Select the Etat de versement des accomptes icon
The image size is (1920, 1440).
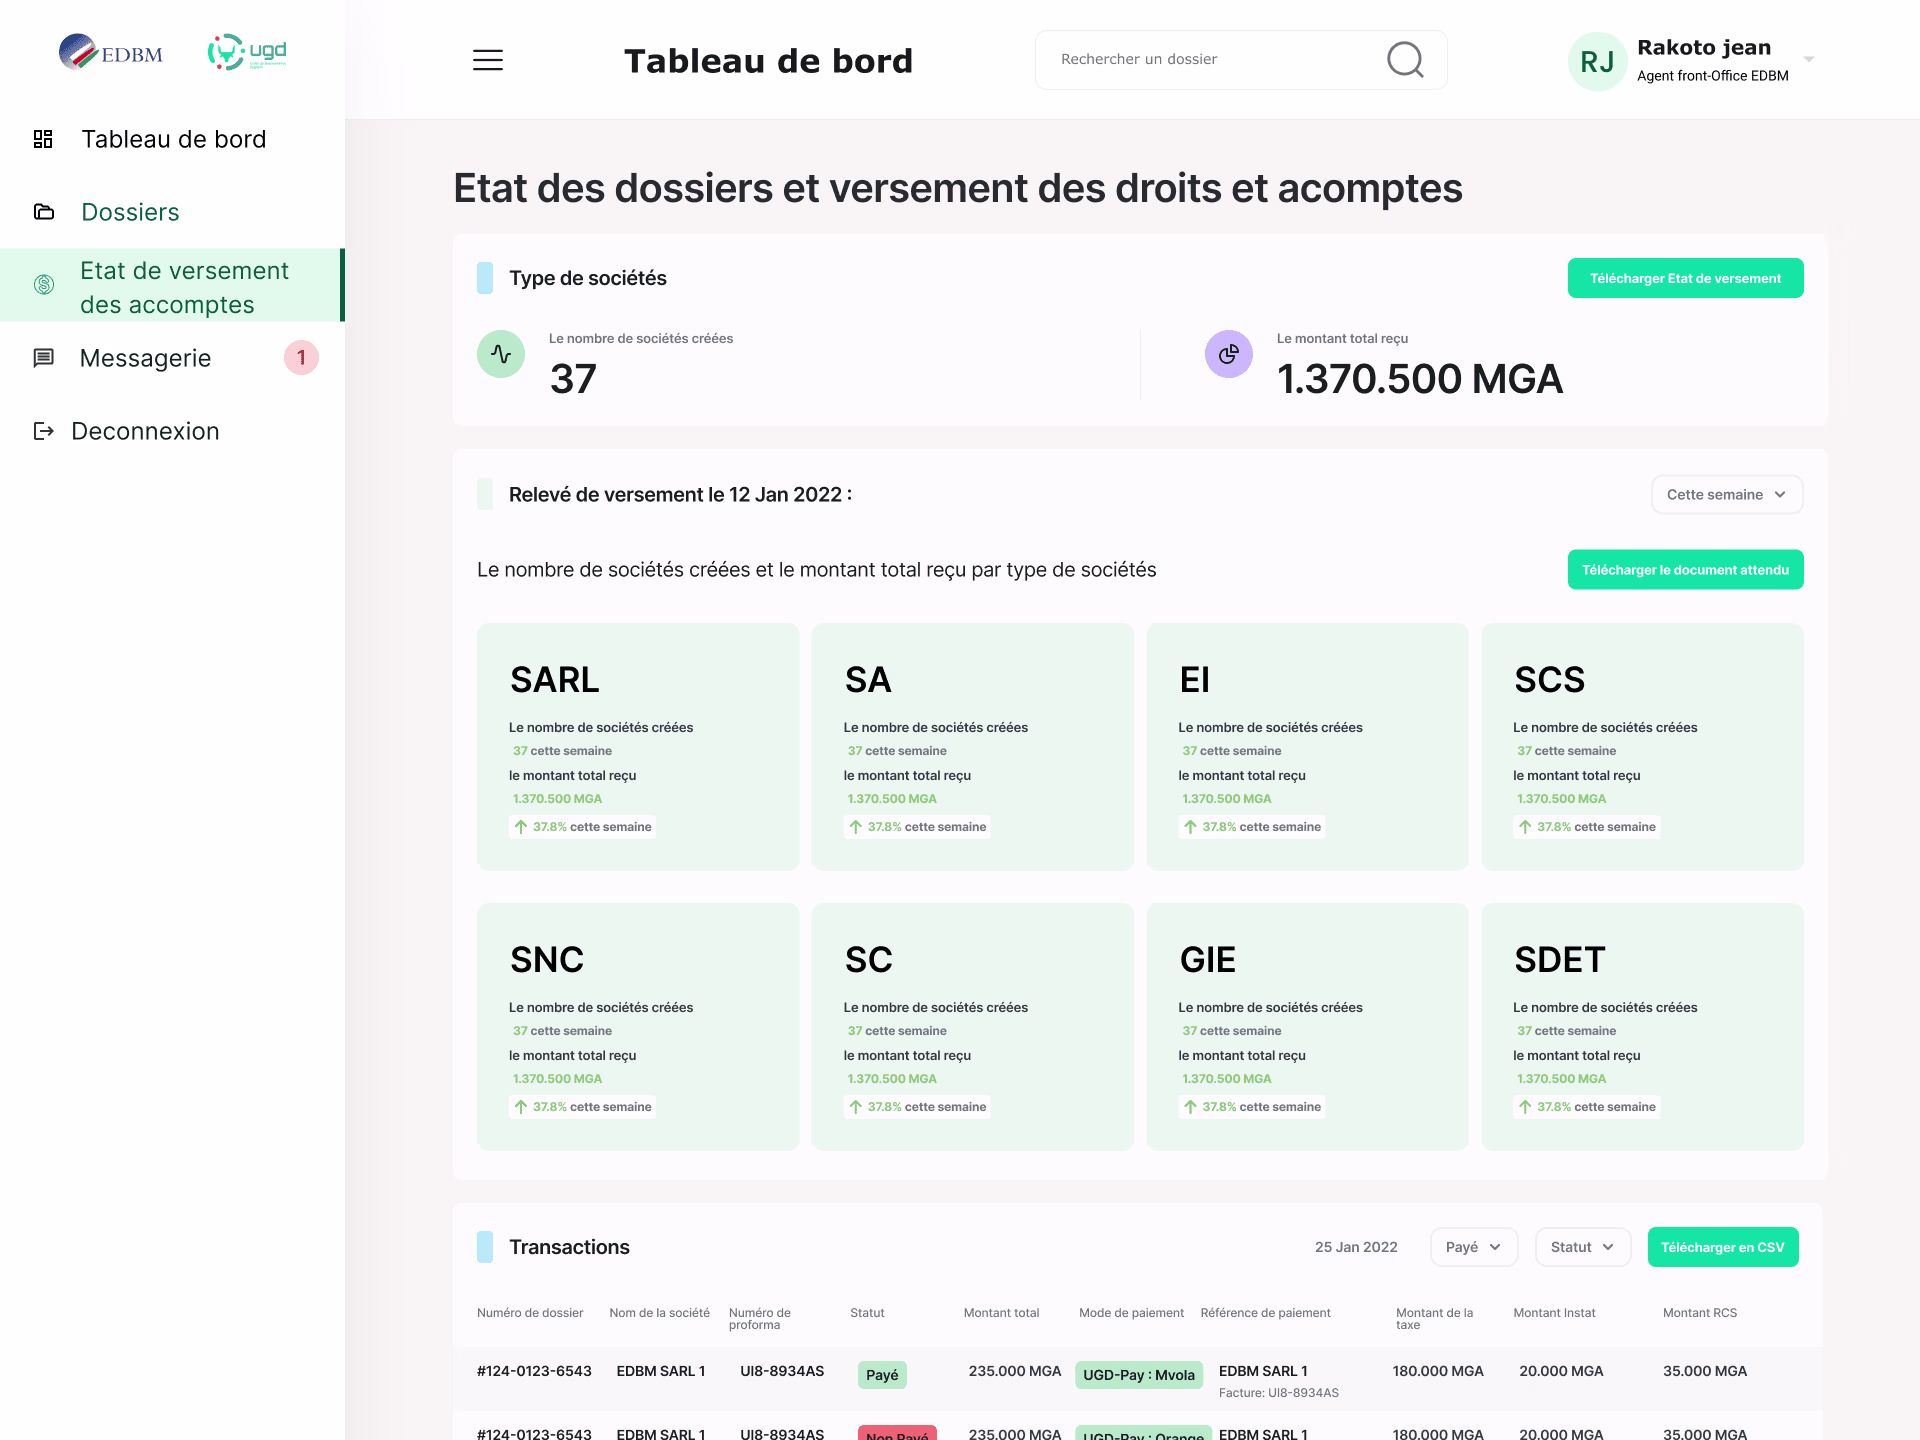coord(43,285)
